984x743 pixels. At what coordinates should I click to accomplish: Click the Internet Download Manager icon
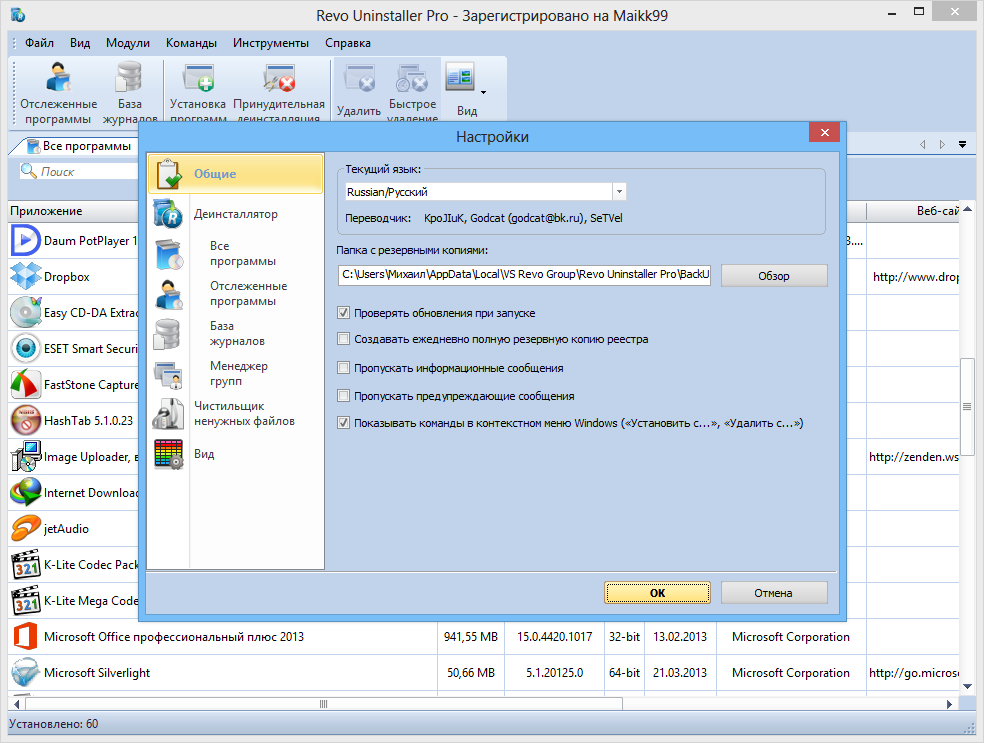point(26,493)
